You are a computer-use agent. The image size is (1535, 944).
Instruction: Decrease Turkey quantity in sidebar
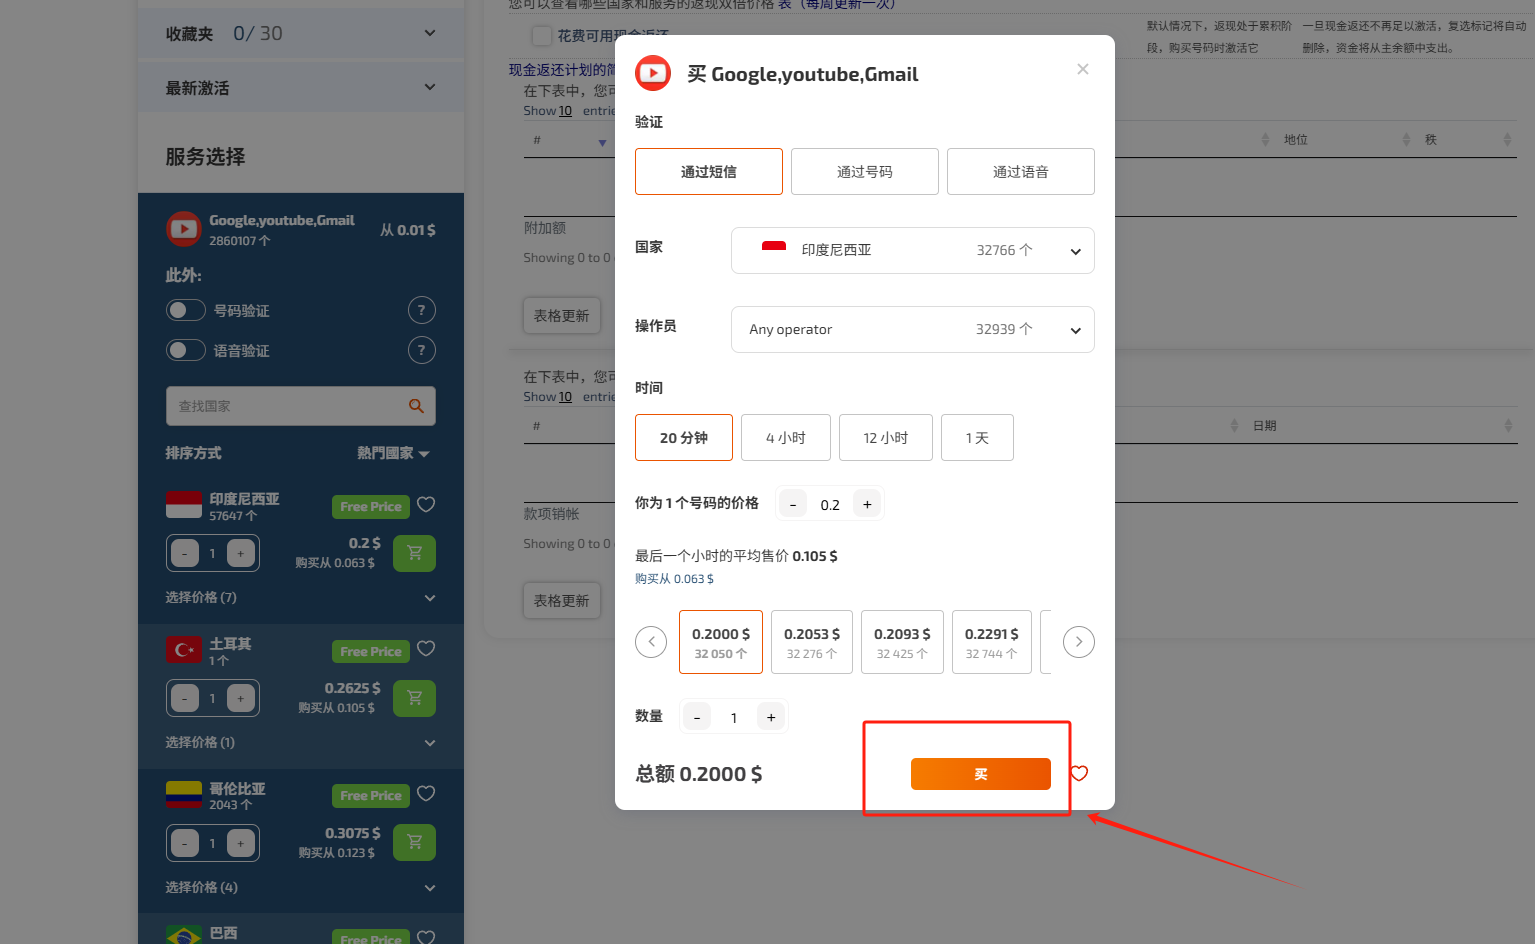click(x=185, y=698)
